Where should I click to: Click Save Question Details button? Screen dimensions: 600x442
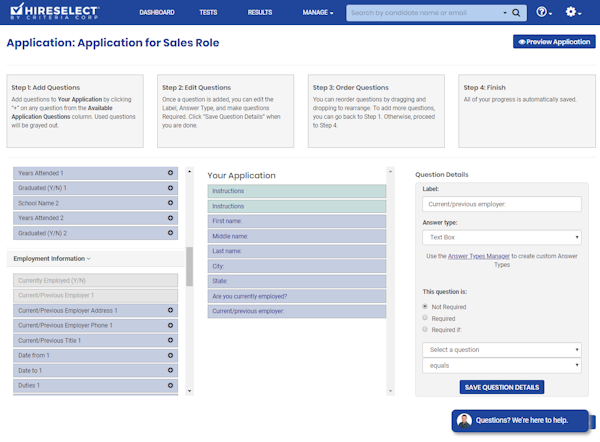click(x=501, y=387)
